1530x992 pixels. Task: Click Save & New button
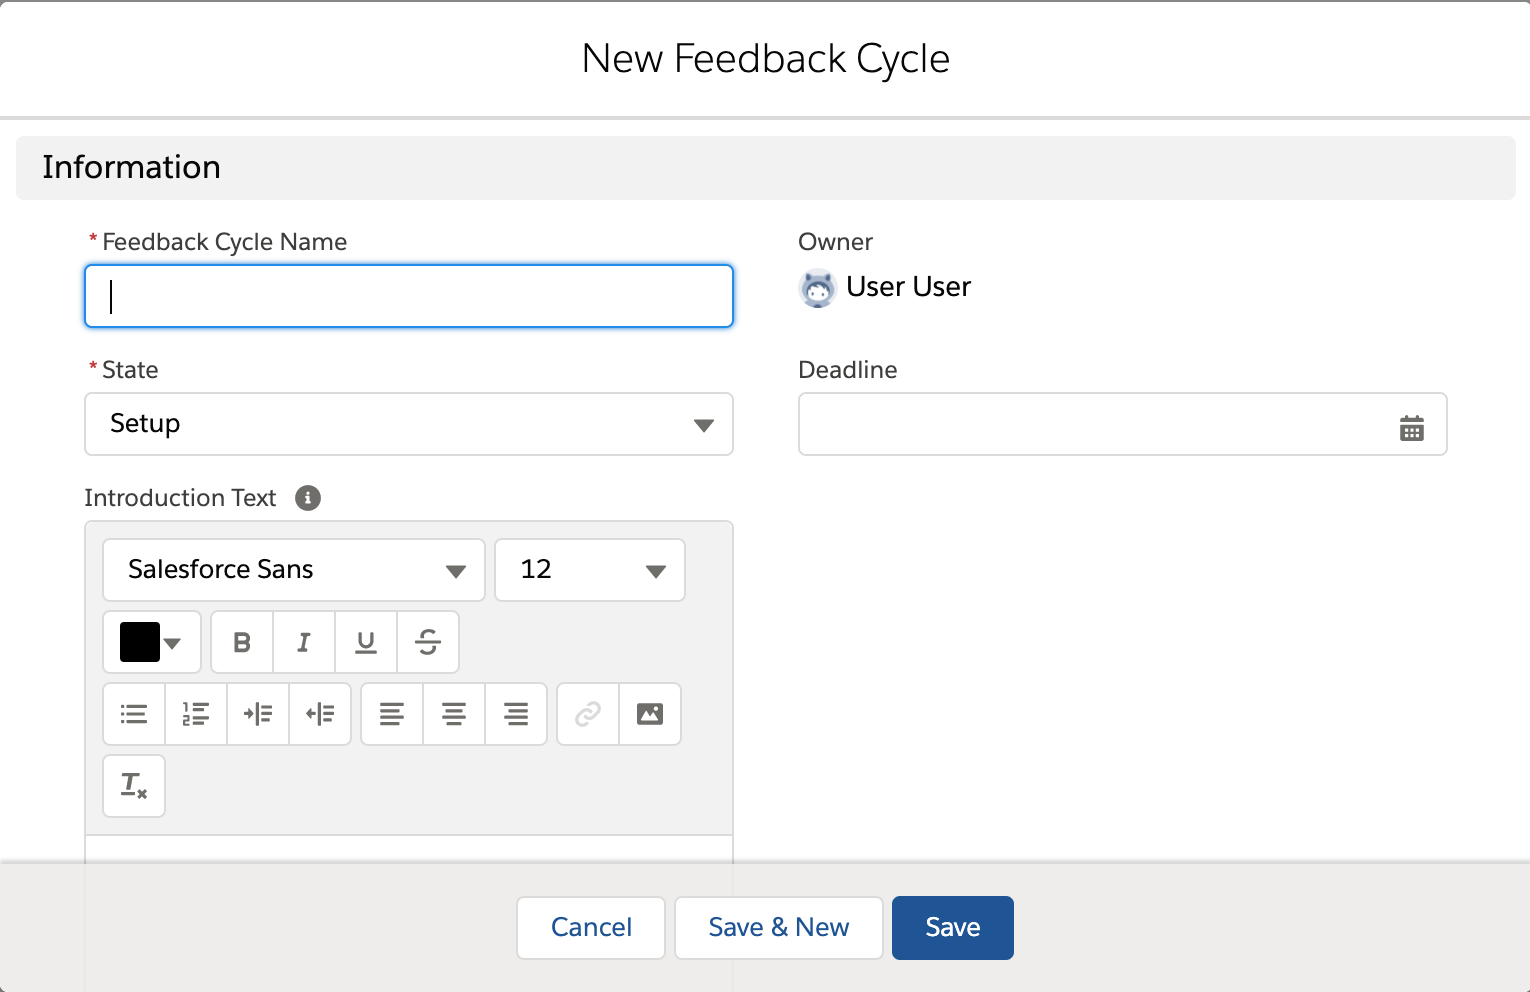[778, 928]
